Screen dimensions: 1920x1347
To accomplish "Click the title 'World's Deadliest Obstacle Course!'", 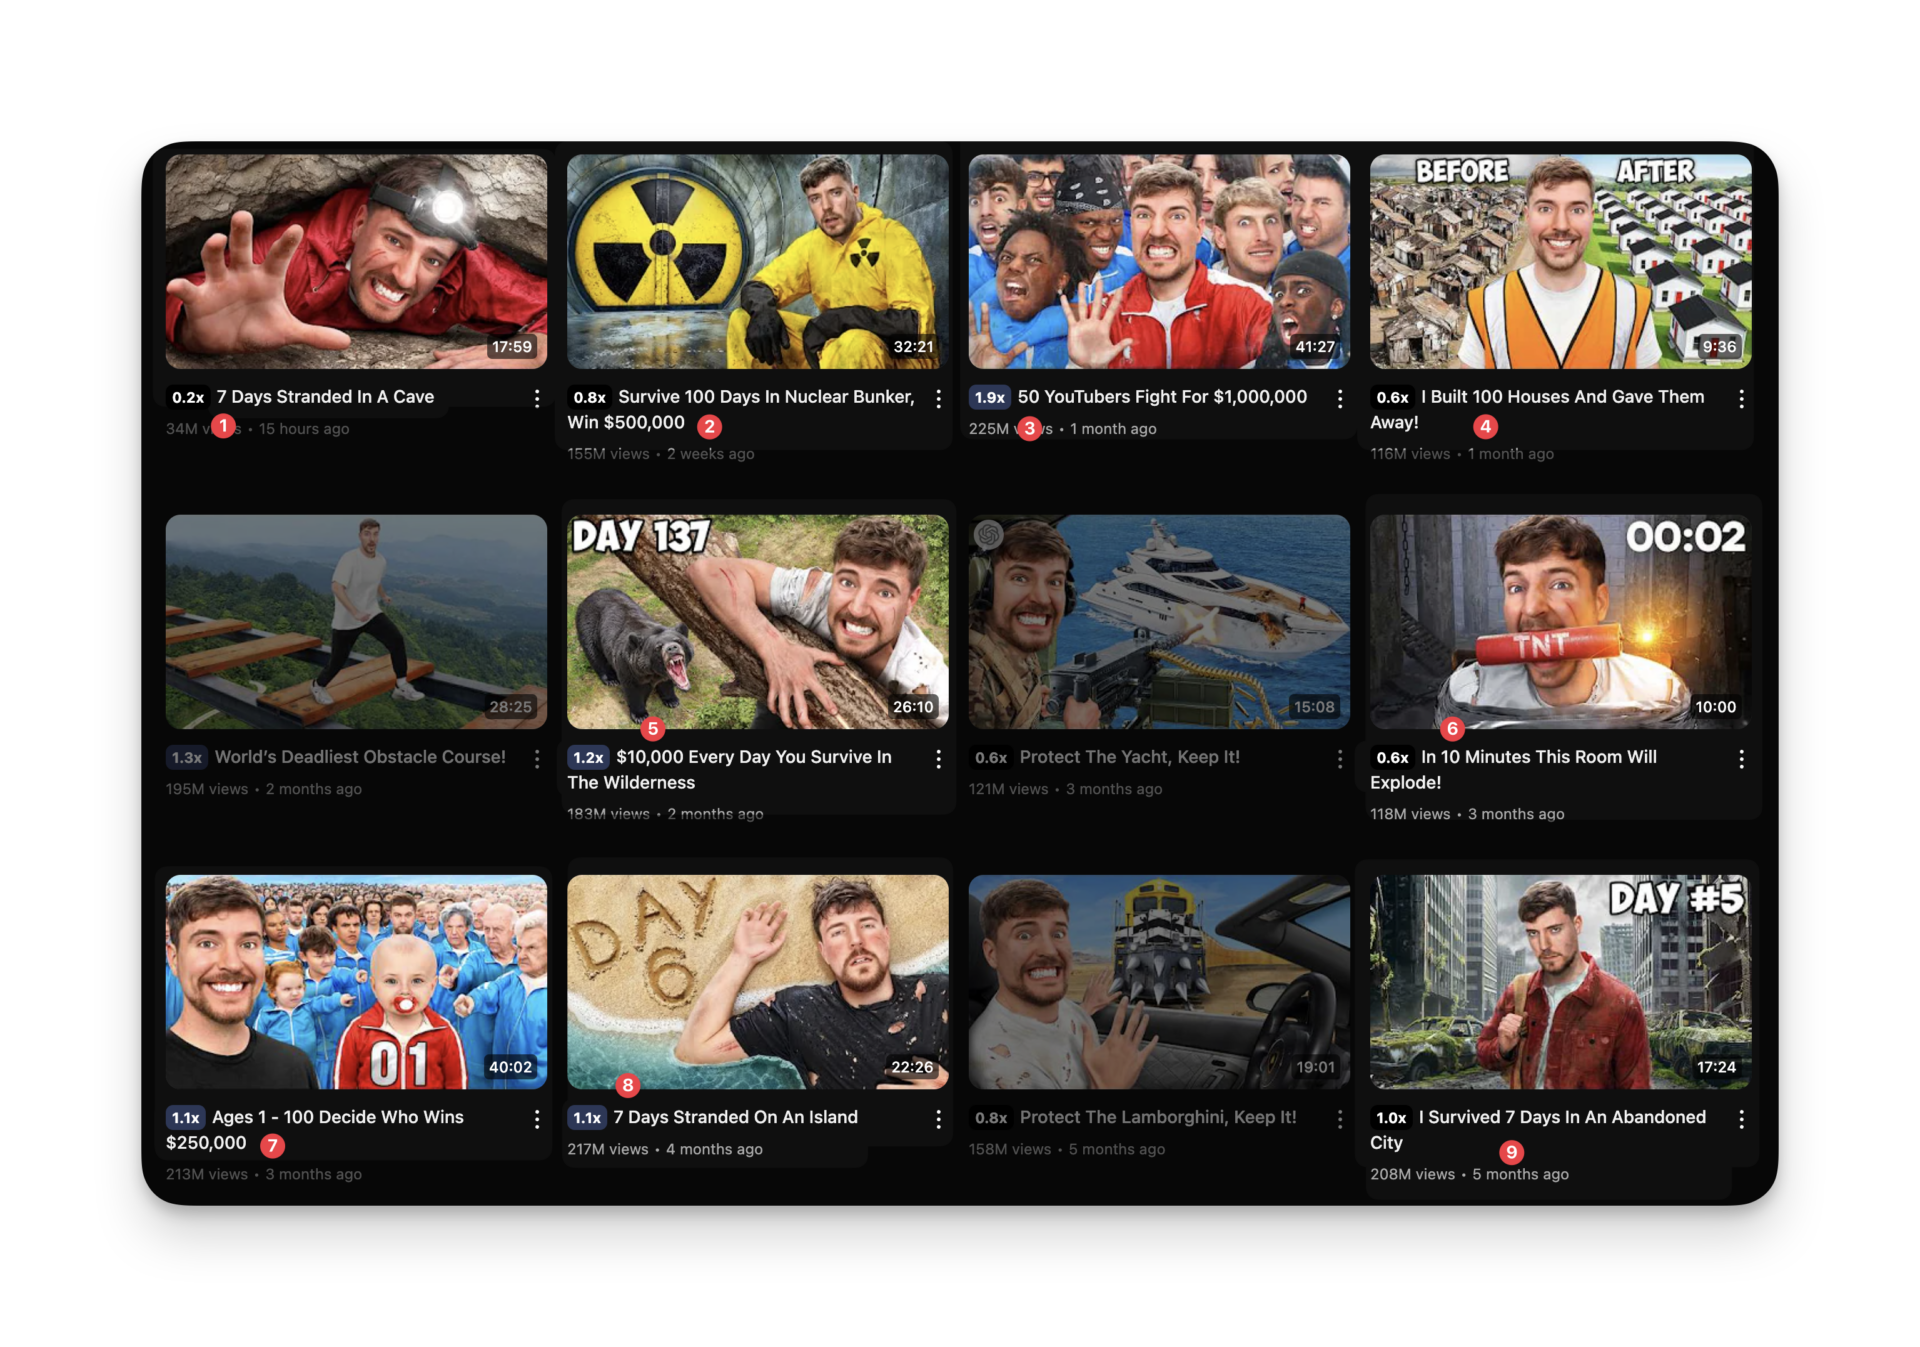I will pos(360,757).
